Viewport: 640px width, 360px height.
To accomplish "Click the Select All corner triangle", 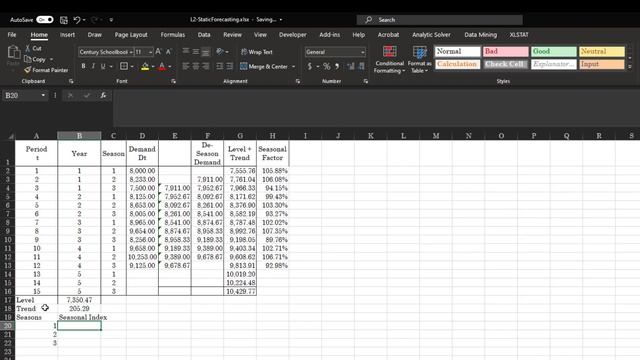I will [11, 136].
